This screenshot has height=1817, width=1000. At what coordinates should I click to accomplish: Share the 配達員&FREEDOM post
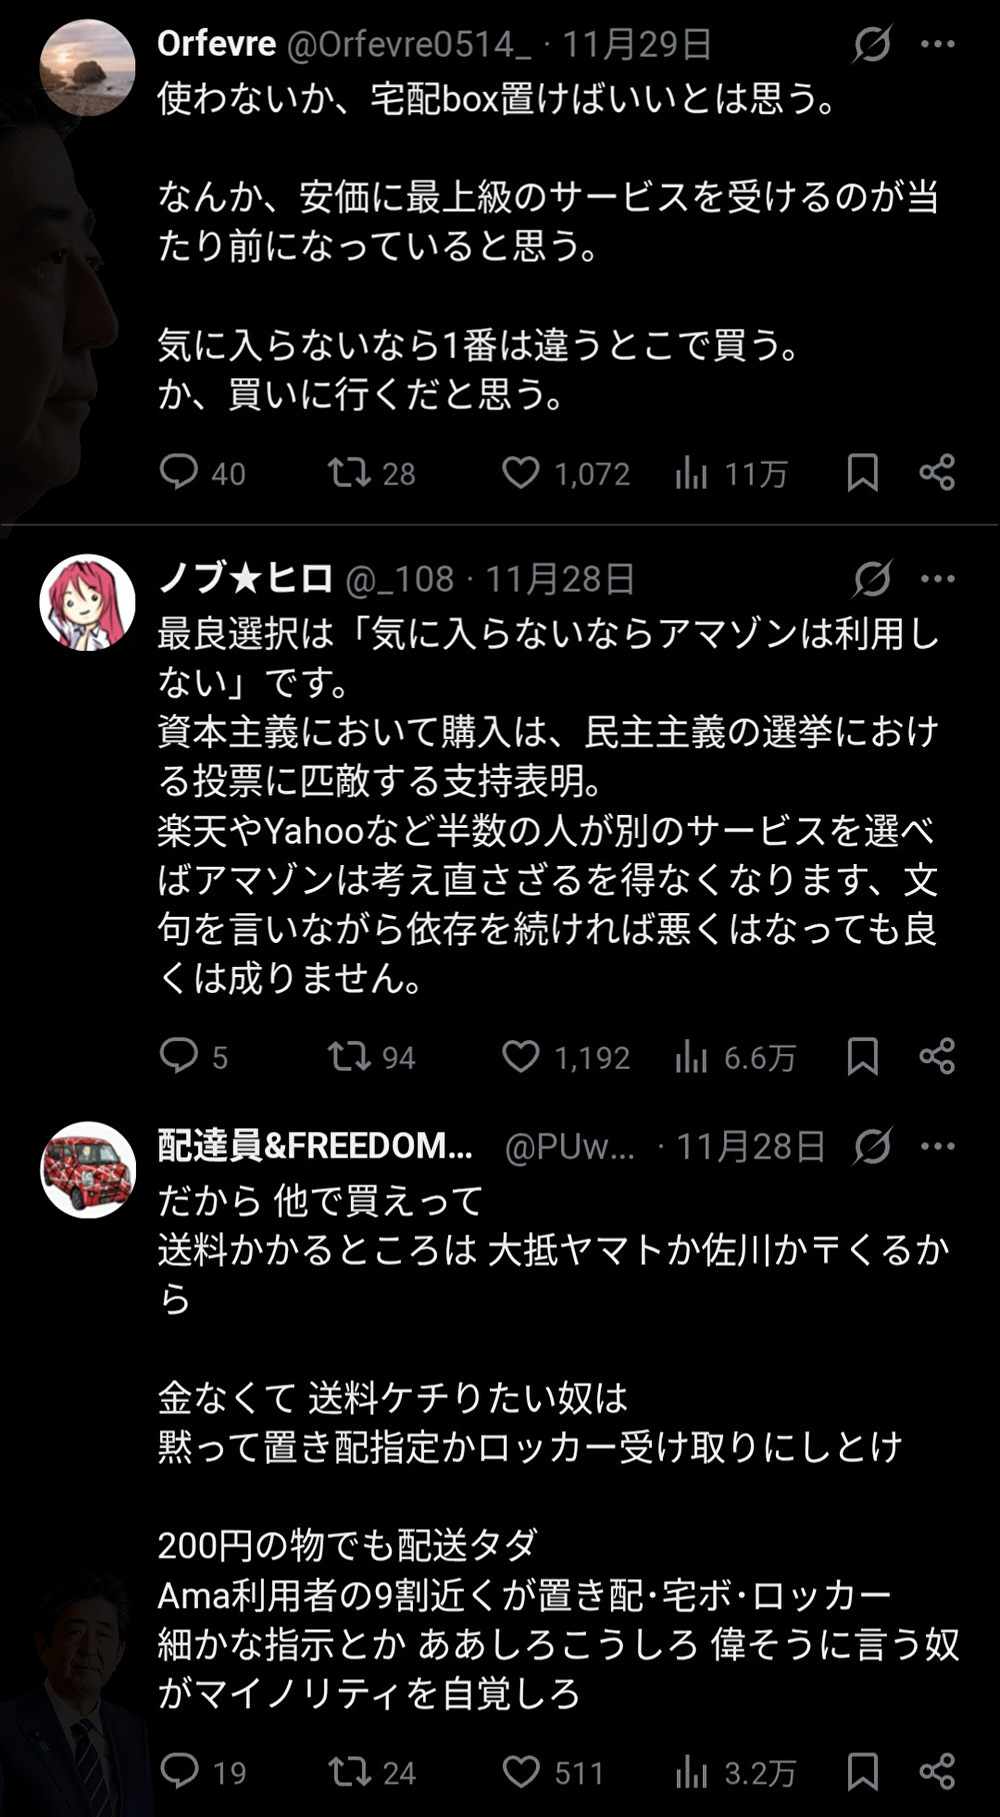coord(937,1772)
